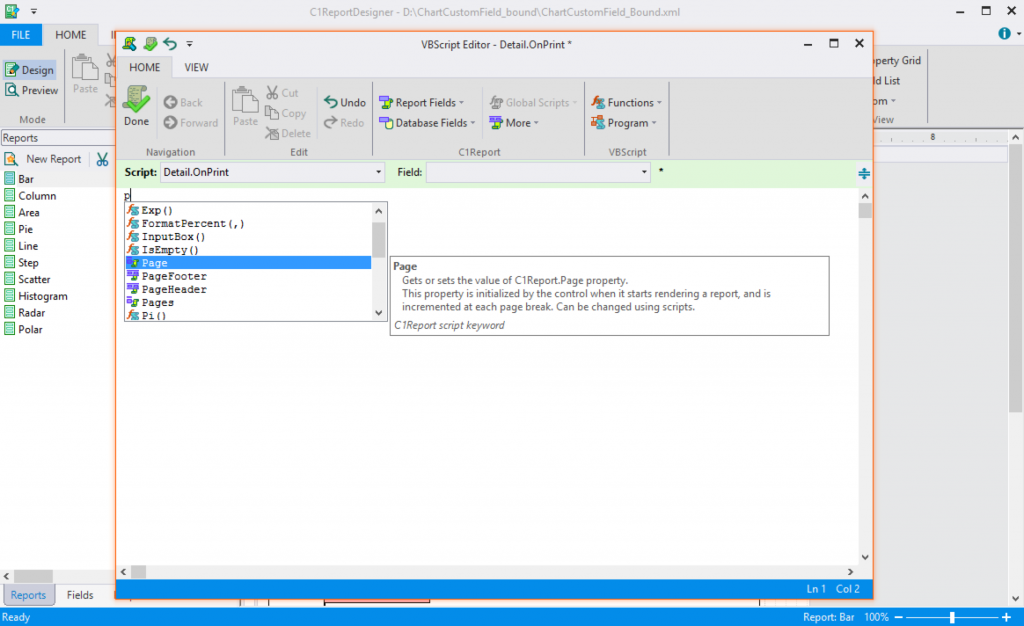Open the Database Fields dropdown
Screen dimensions: 1024x626
[x=427, y=123]
